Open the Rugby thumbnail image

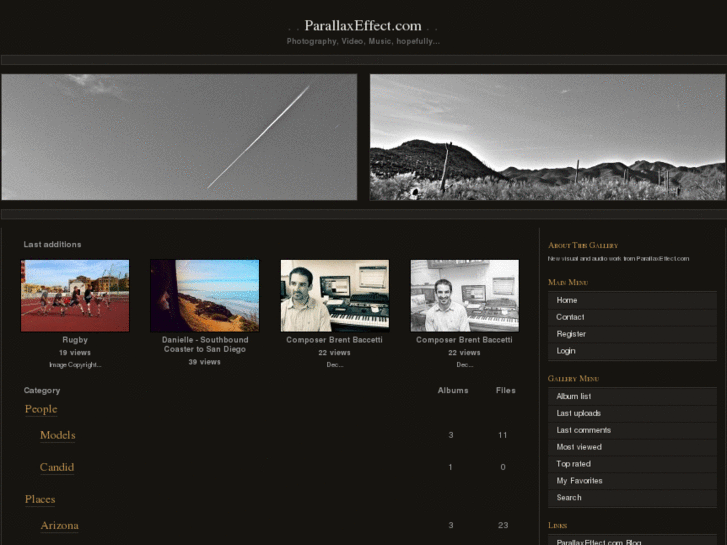75,295
